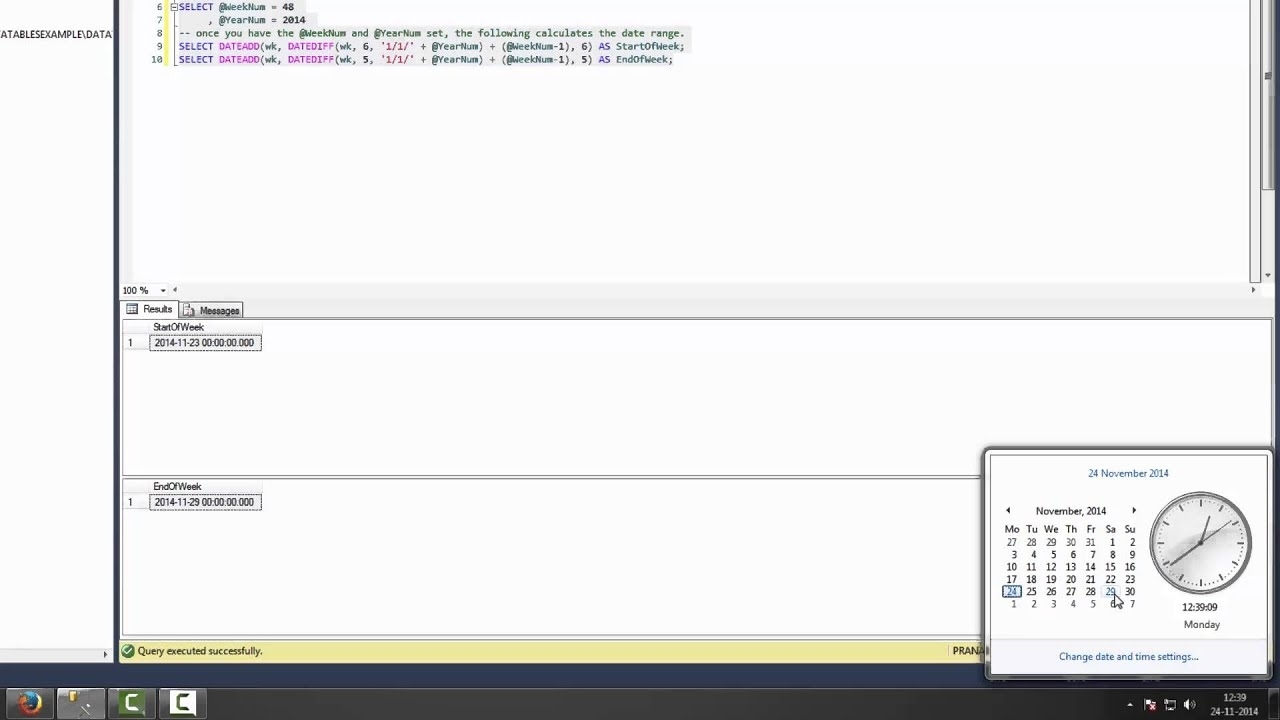Select the 2014-11-29 00:00:00.000 cell
This screenshot has height=720, width=1280.
pyautogui.click(x=205, y=502)
